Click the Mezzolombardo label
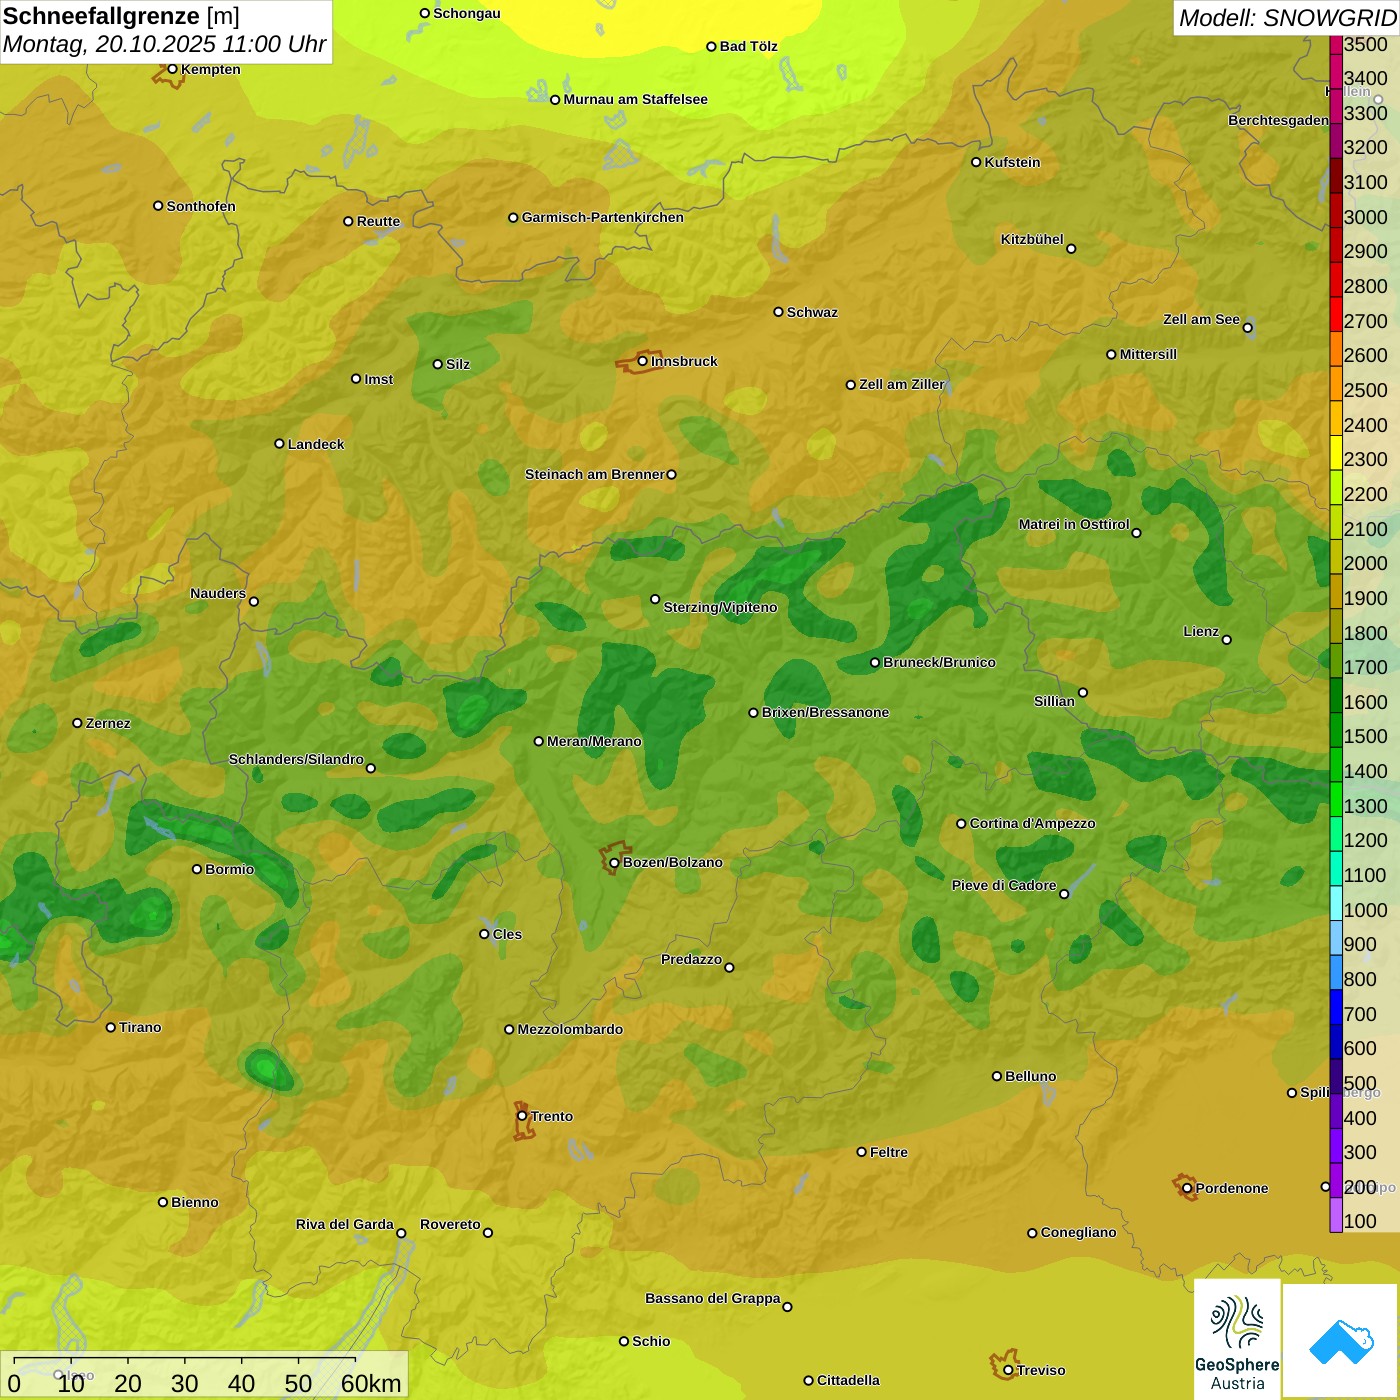This screenshot has height=1400, width=1400. click(x=570, y=1029)
